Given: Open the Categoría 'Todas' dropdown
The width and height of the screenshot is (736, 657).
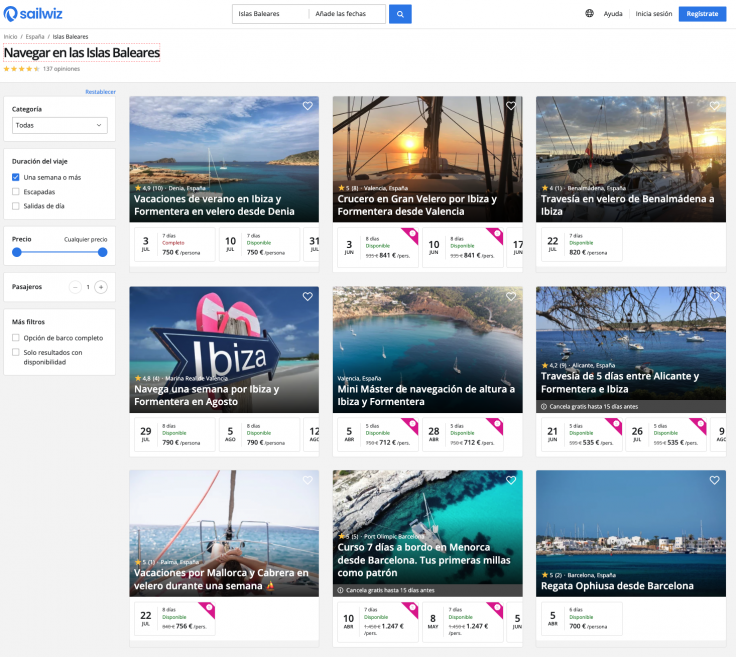Looking at the screenshot, I should point(60,125).
